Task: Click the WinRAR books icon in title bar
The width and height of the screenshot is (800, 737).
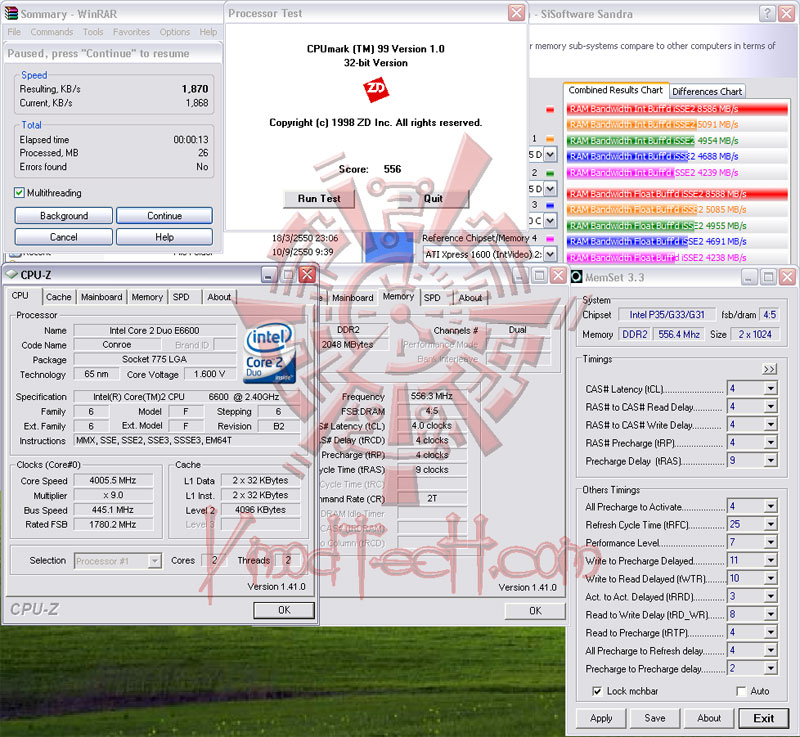Action: point(11,13)
